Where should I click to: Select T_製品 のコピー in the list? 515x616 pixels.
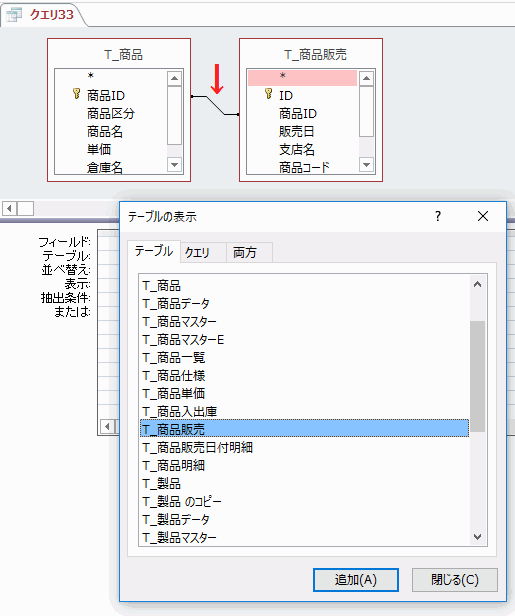click(x=304, y=501)
